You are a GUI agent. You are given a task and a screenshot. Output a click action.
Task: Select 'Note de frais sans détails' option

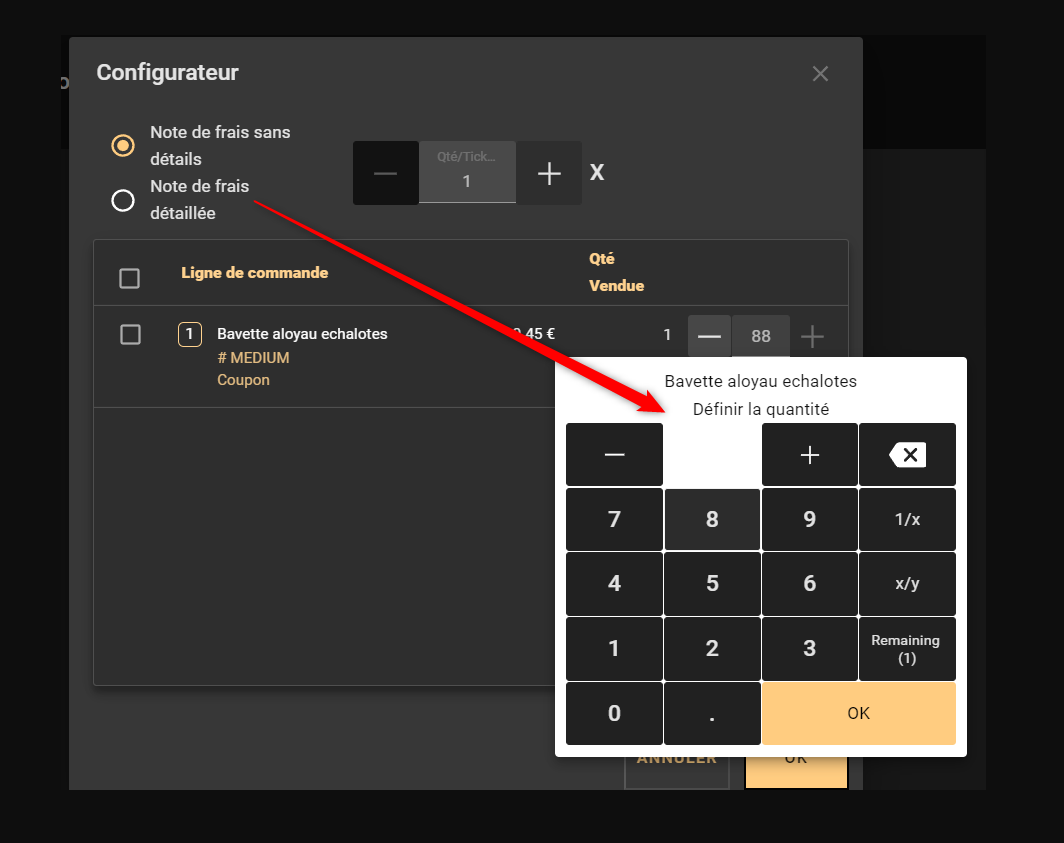tap(123, 146)
